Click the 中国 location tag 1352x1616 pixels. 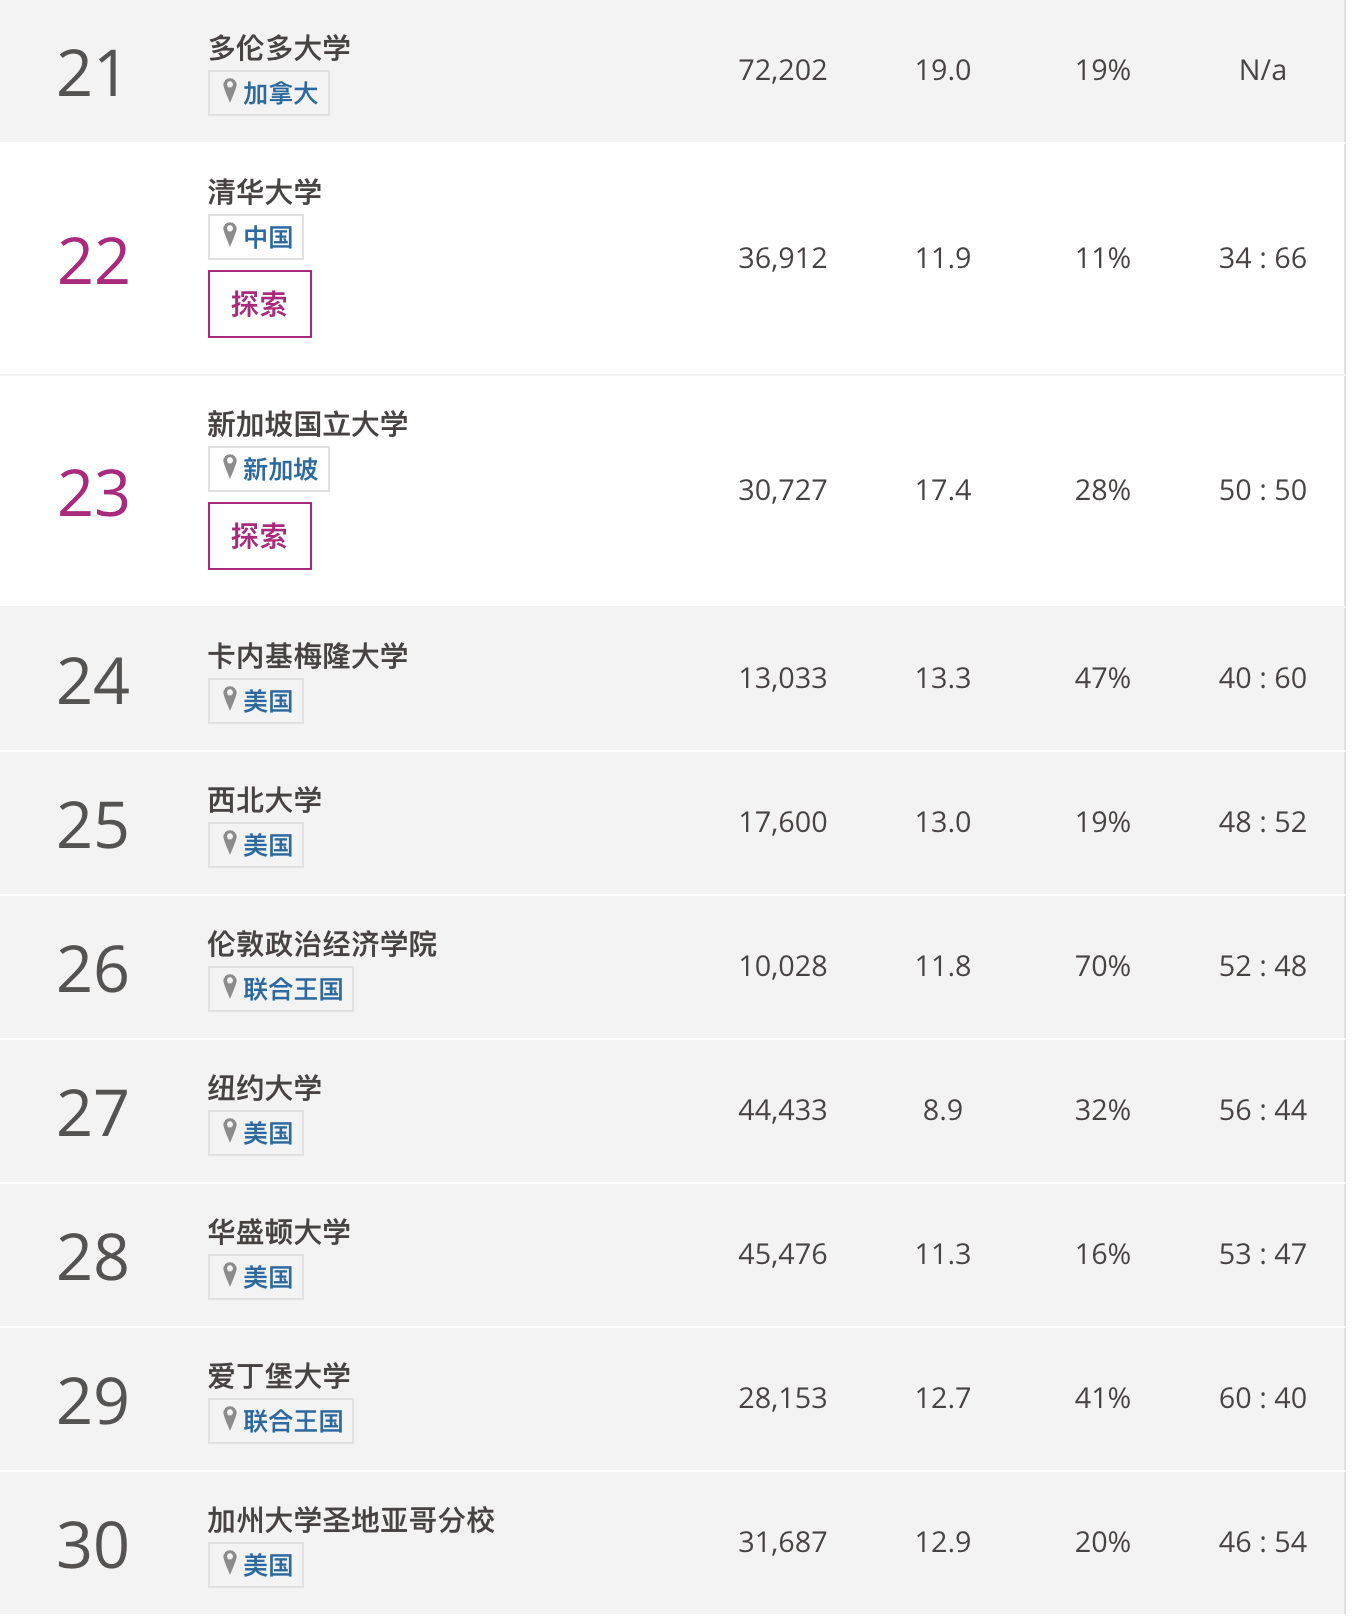click(256, 237)
